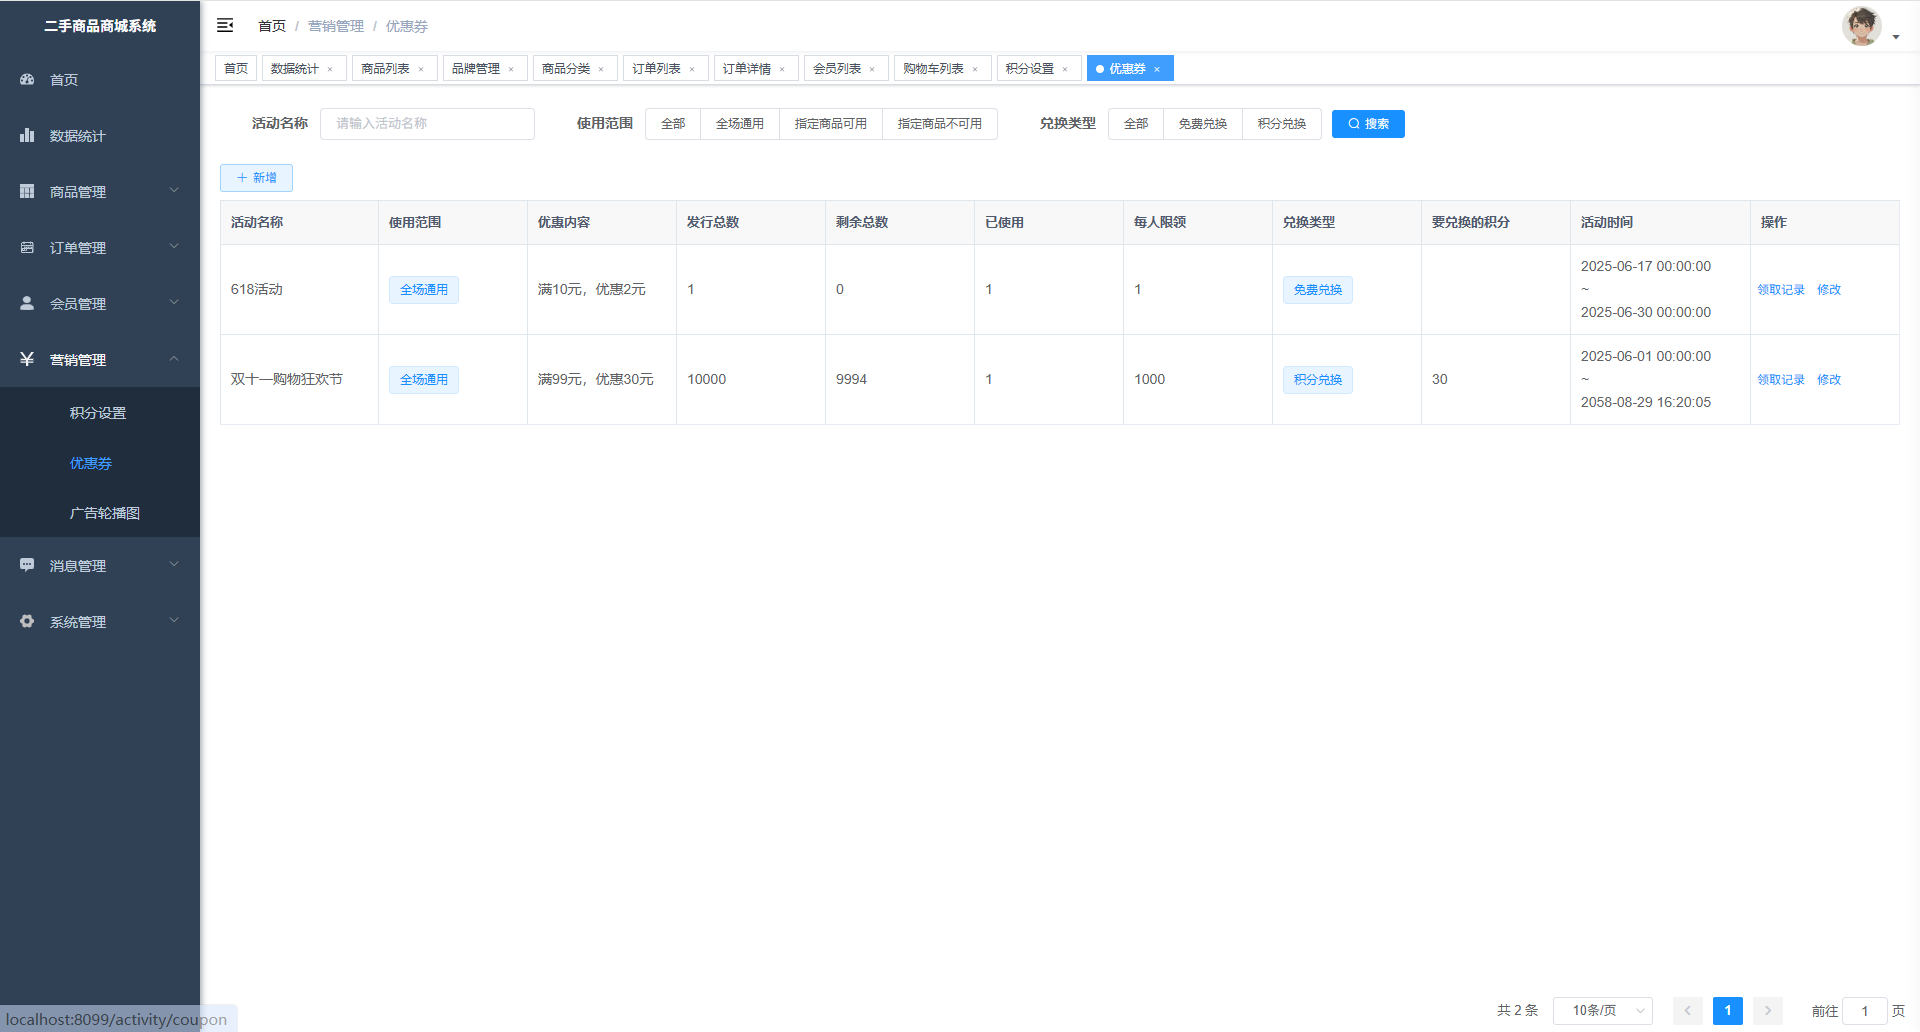The height and width of the screenshot is (1032, 1920).
Task: Click 领取记录 link for 618活动
Action: point(1781,290)
